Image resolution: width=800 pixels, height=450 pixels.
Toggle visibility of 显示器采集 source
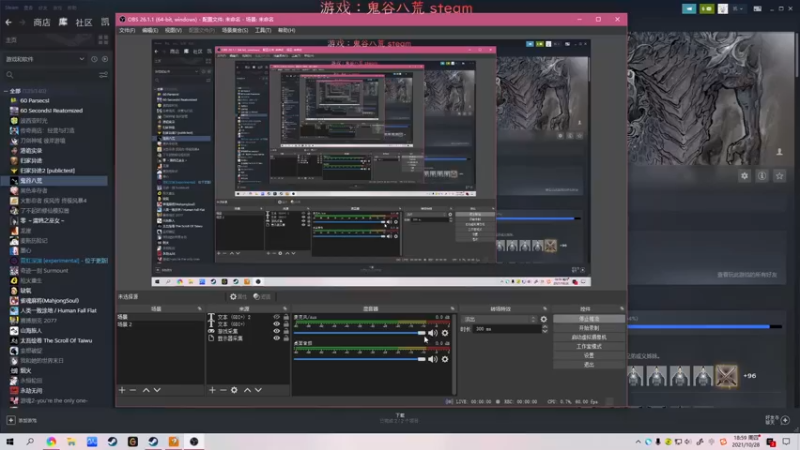pos(277,338)
